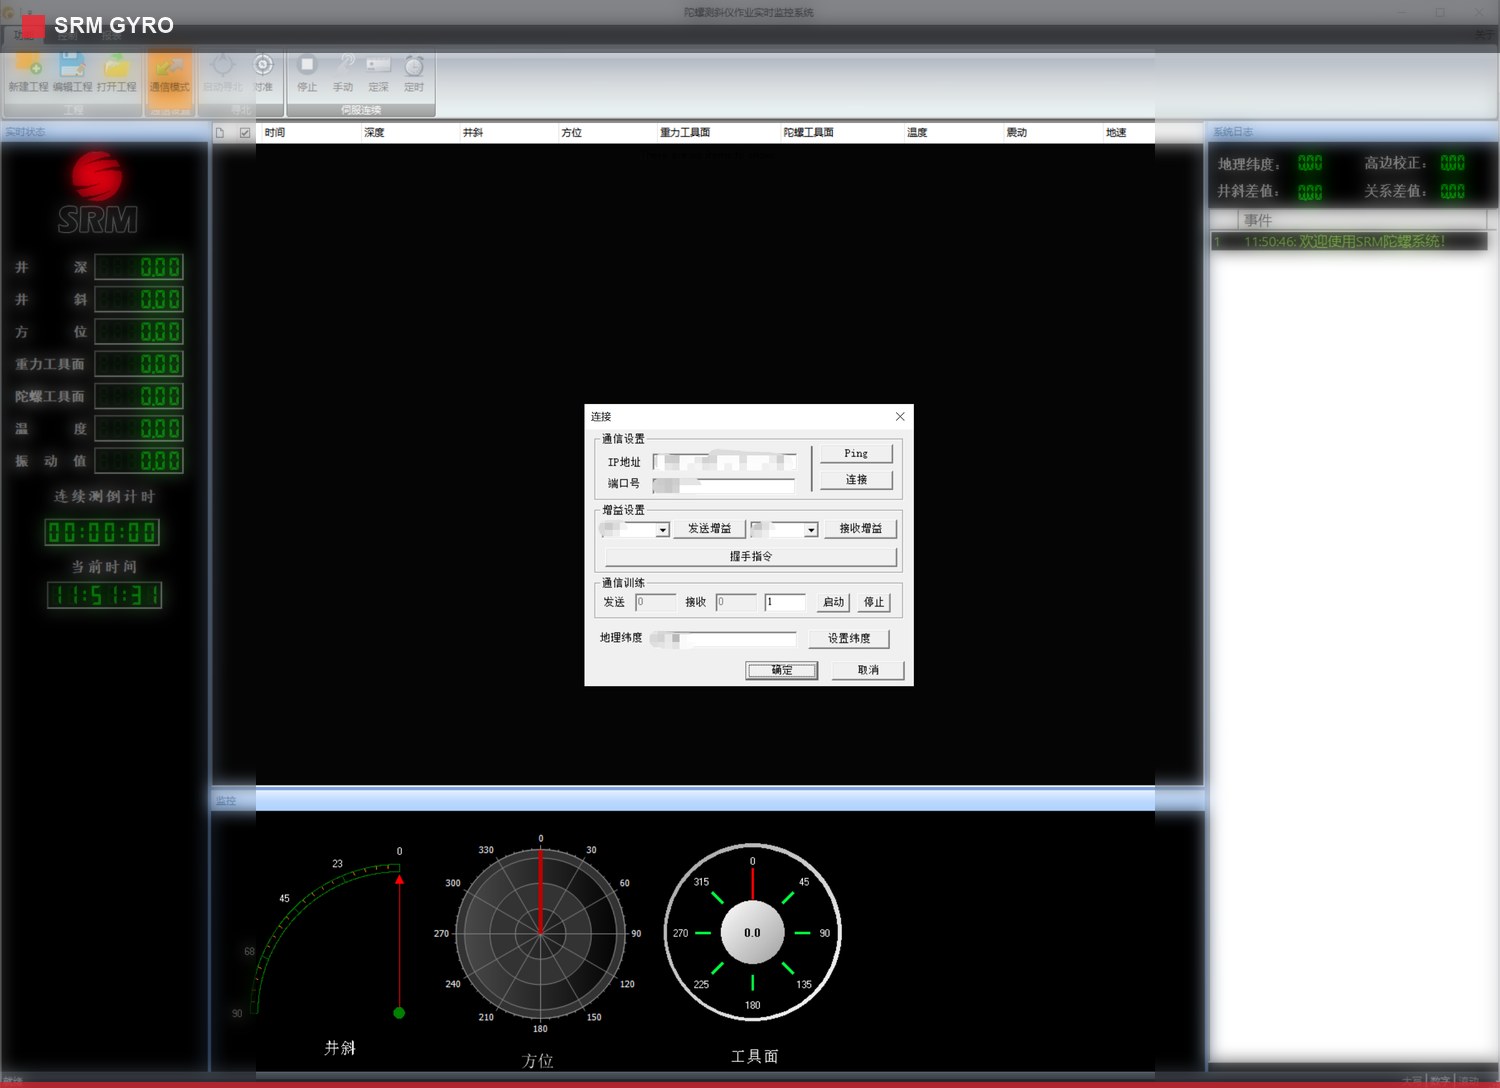Click the 接收 count field
This screenshot has width=1500, height=1088.
click(736, 602)
